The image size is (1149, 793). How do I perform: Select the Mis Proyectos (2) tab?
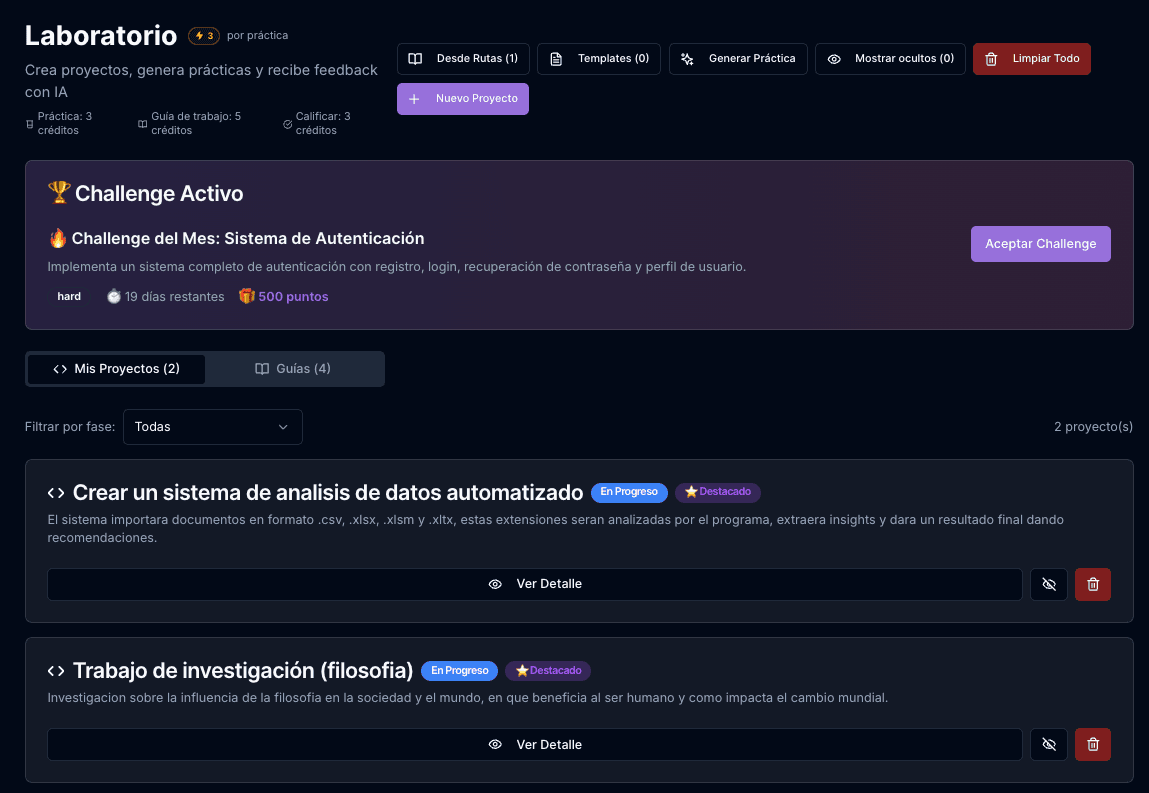116,369
